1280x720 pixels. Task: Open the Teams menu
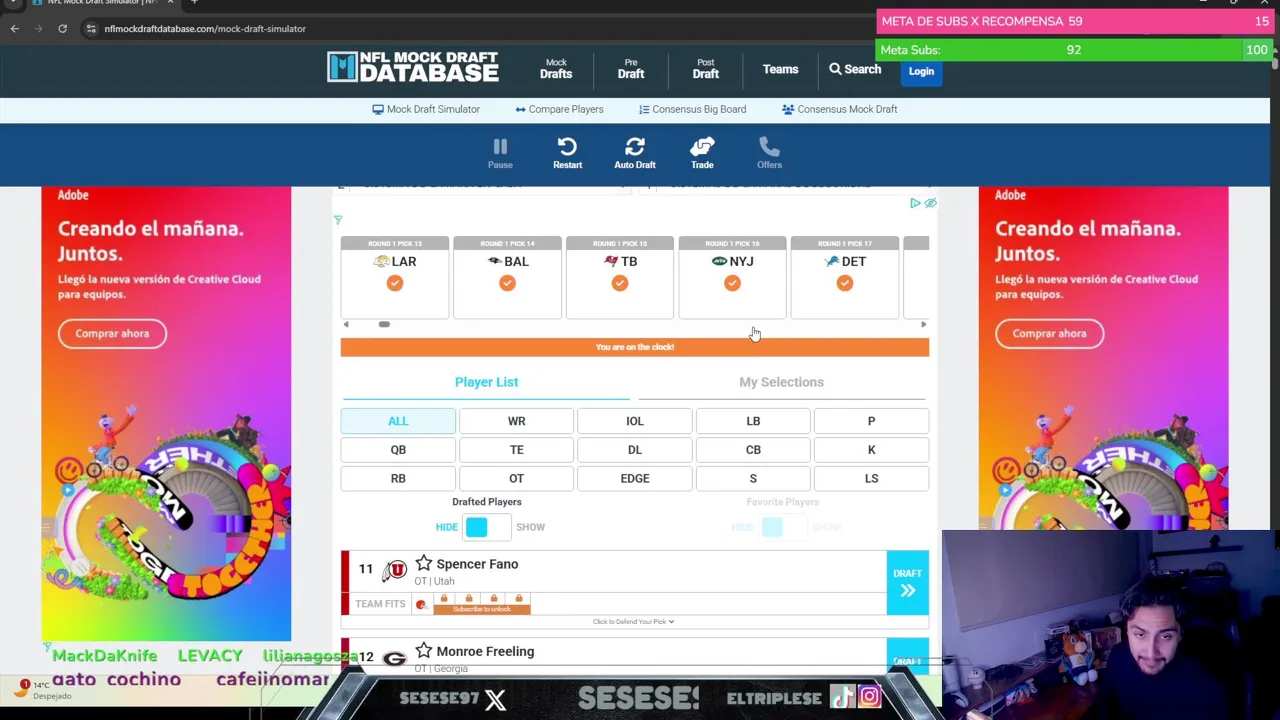780,69
